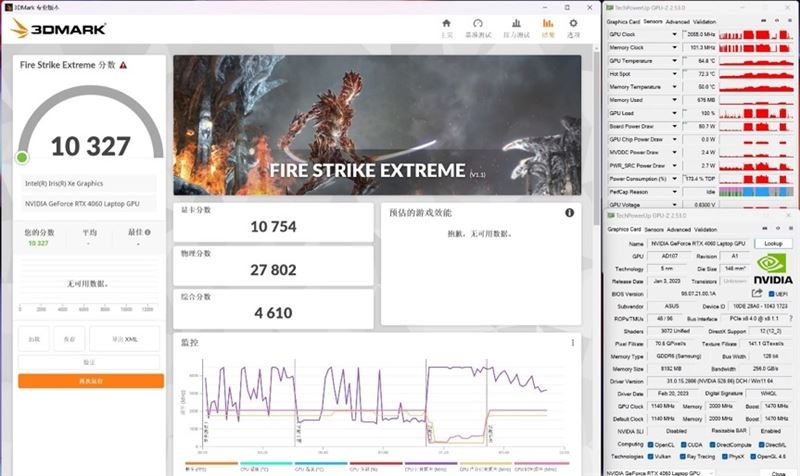Click the GPU Clock sensor graph
Image resolution: width=800 pixels, height=476 pixels.
coord(756,34)
